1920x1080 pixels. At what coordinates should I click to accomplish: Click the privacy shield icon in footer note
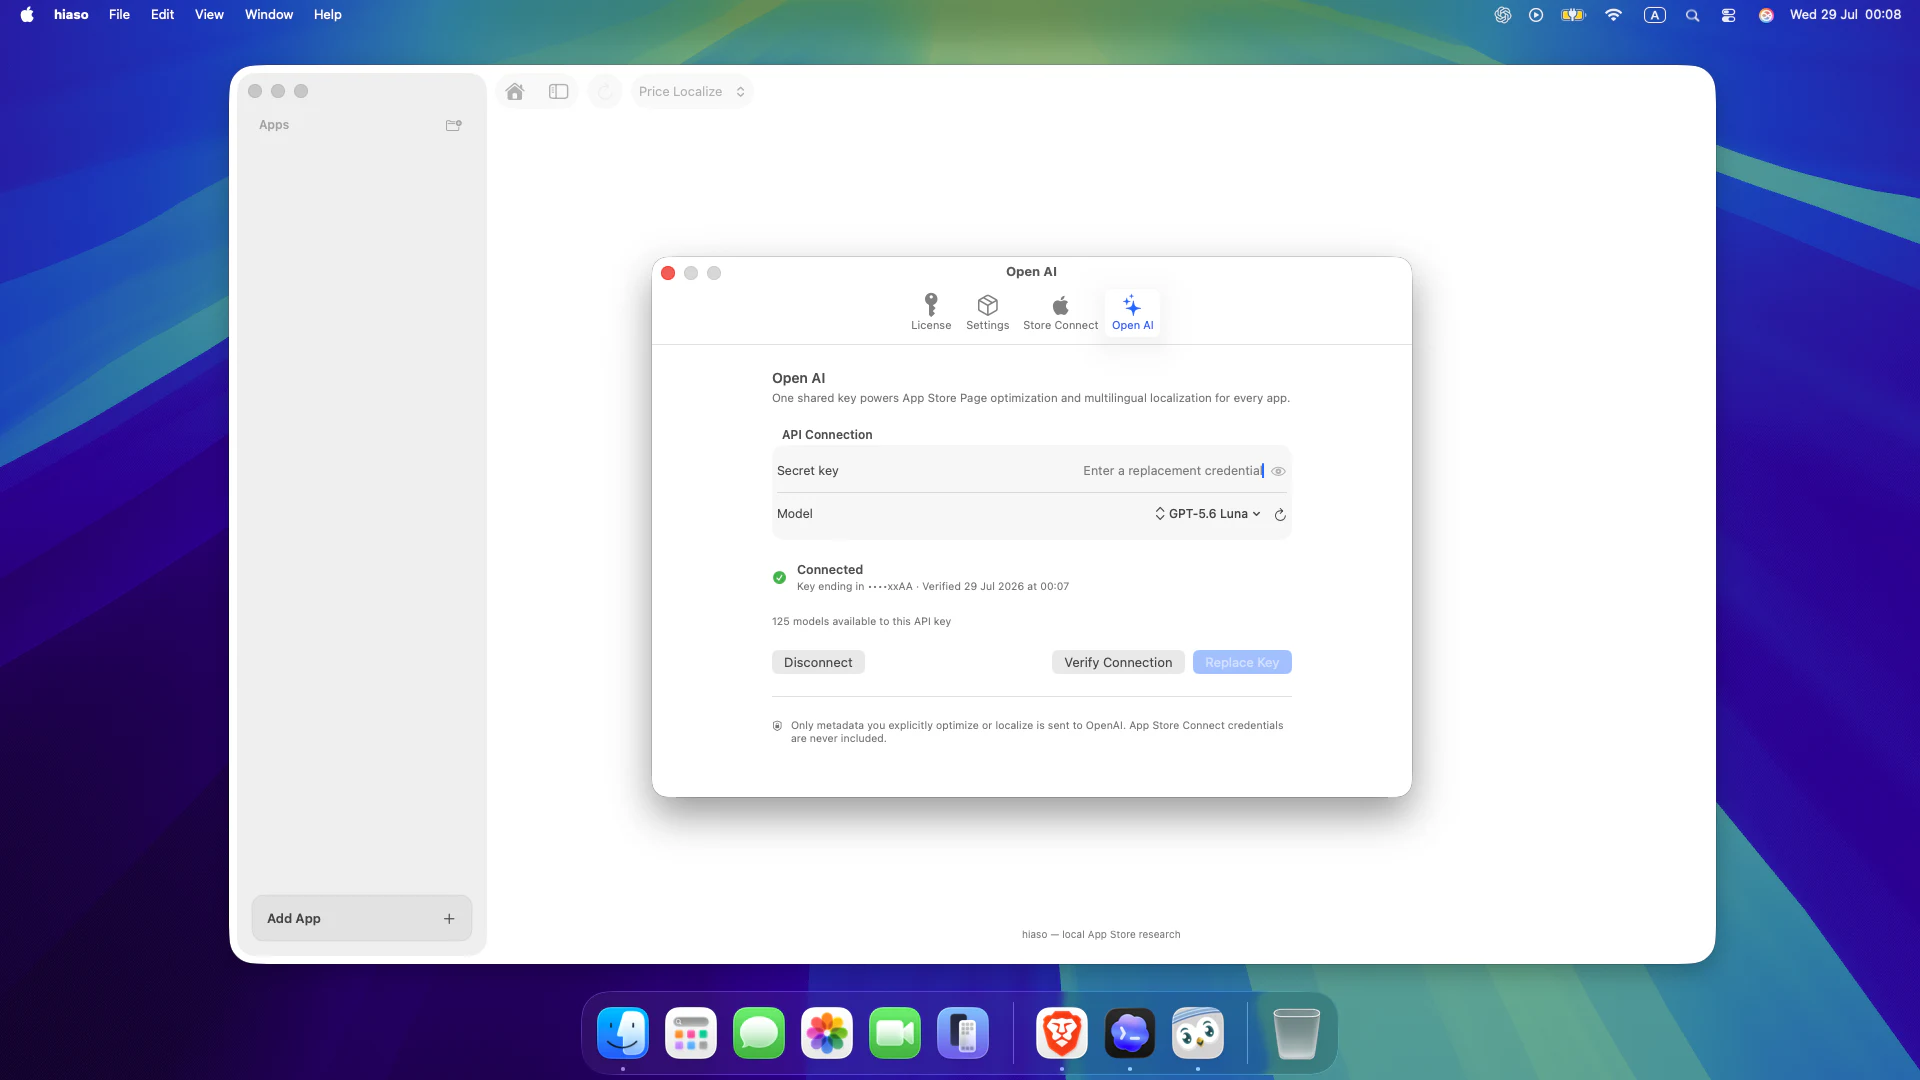pyautogui.click(x=777, y=726)
